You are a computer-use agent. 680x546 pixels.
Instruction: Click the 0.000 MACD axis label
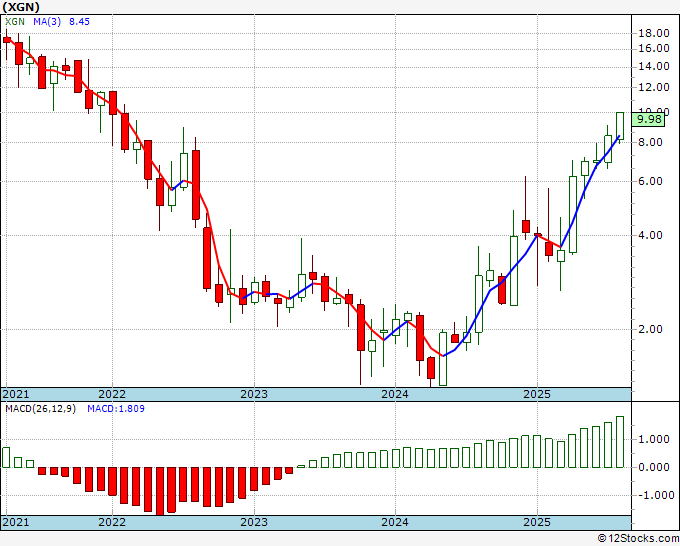coord(654,468)
